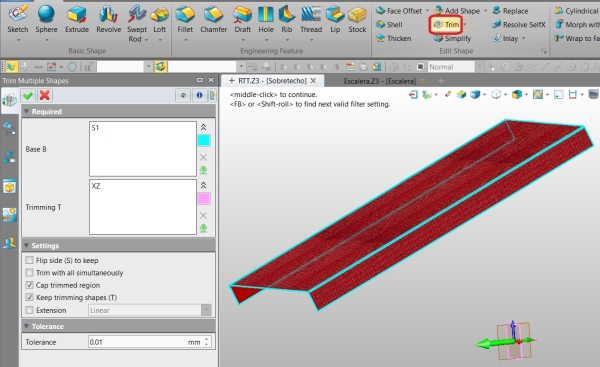
Task: Select the Trim command in Edit Shape
Action: (x=447, y=25)
